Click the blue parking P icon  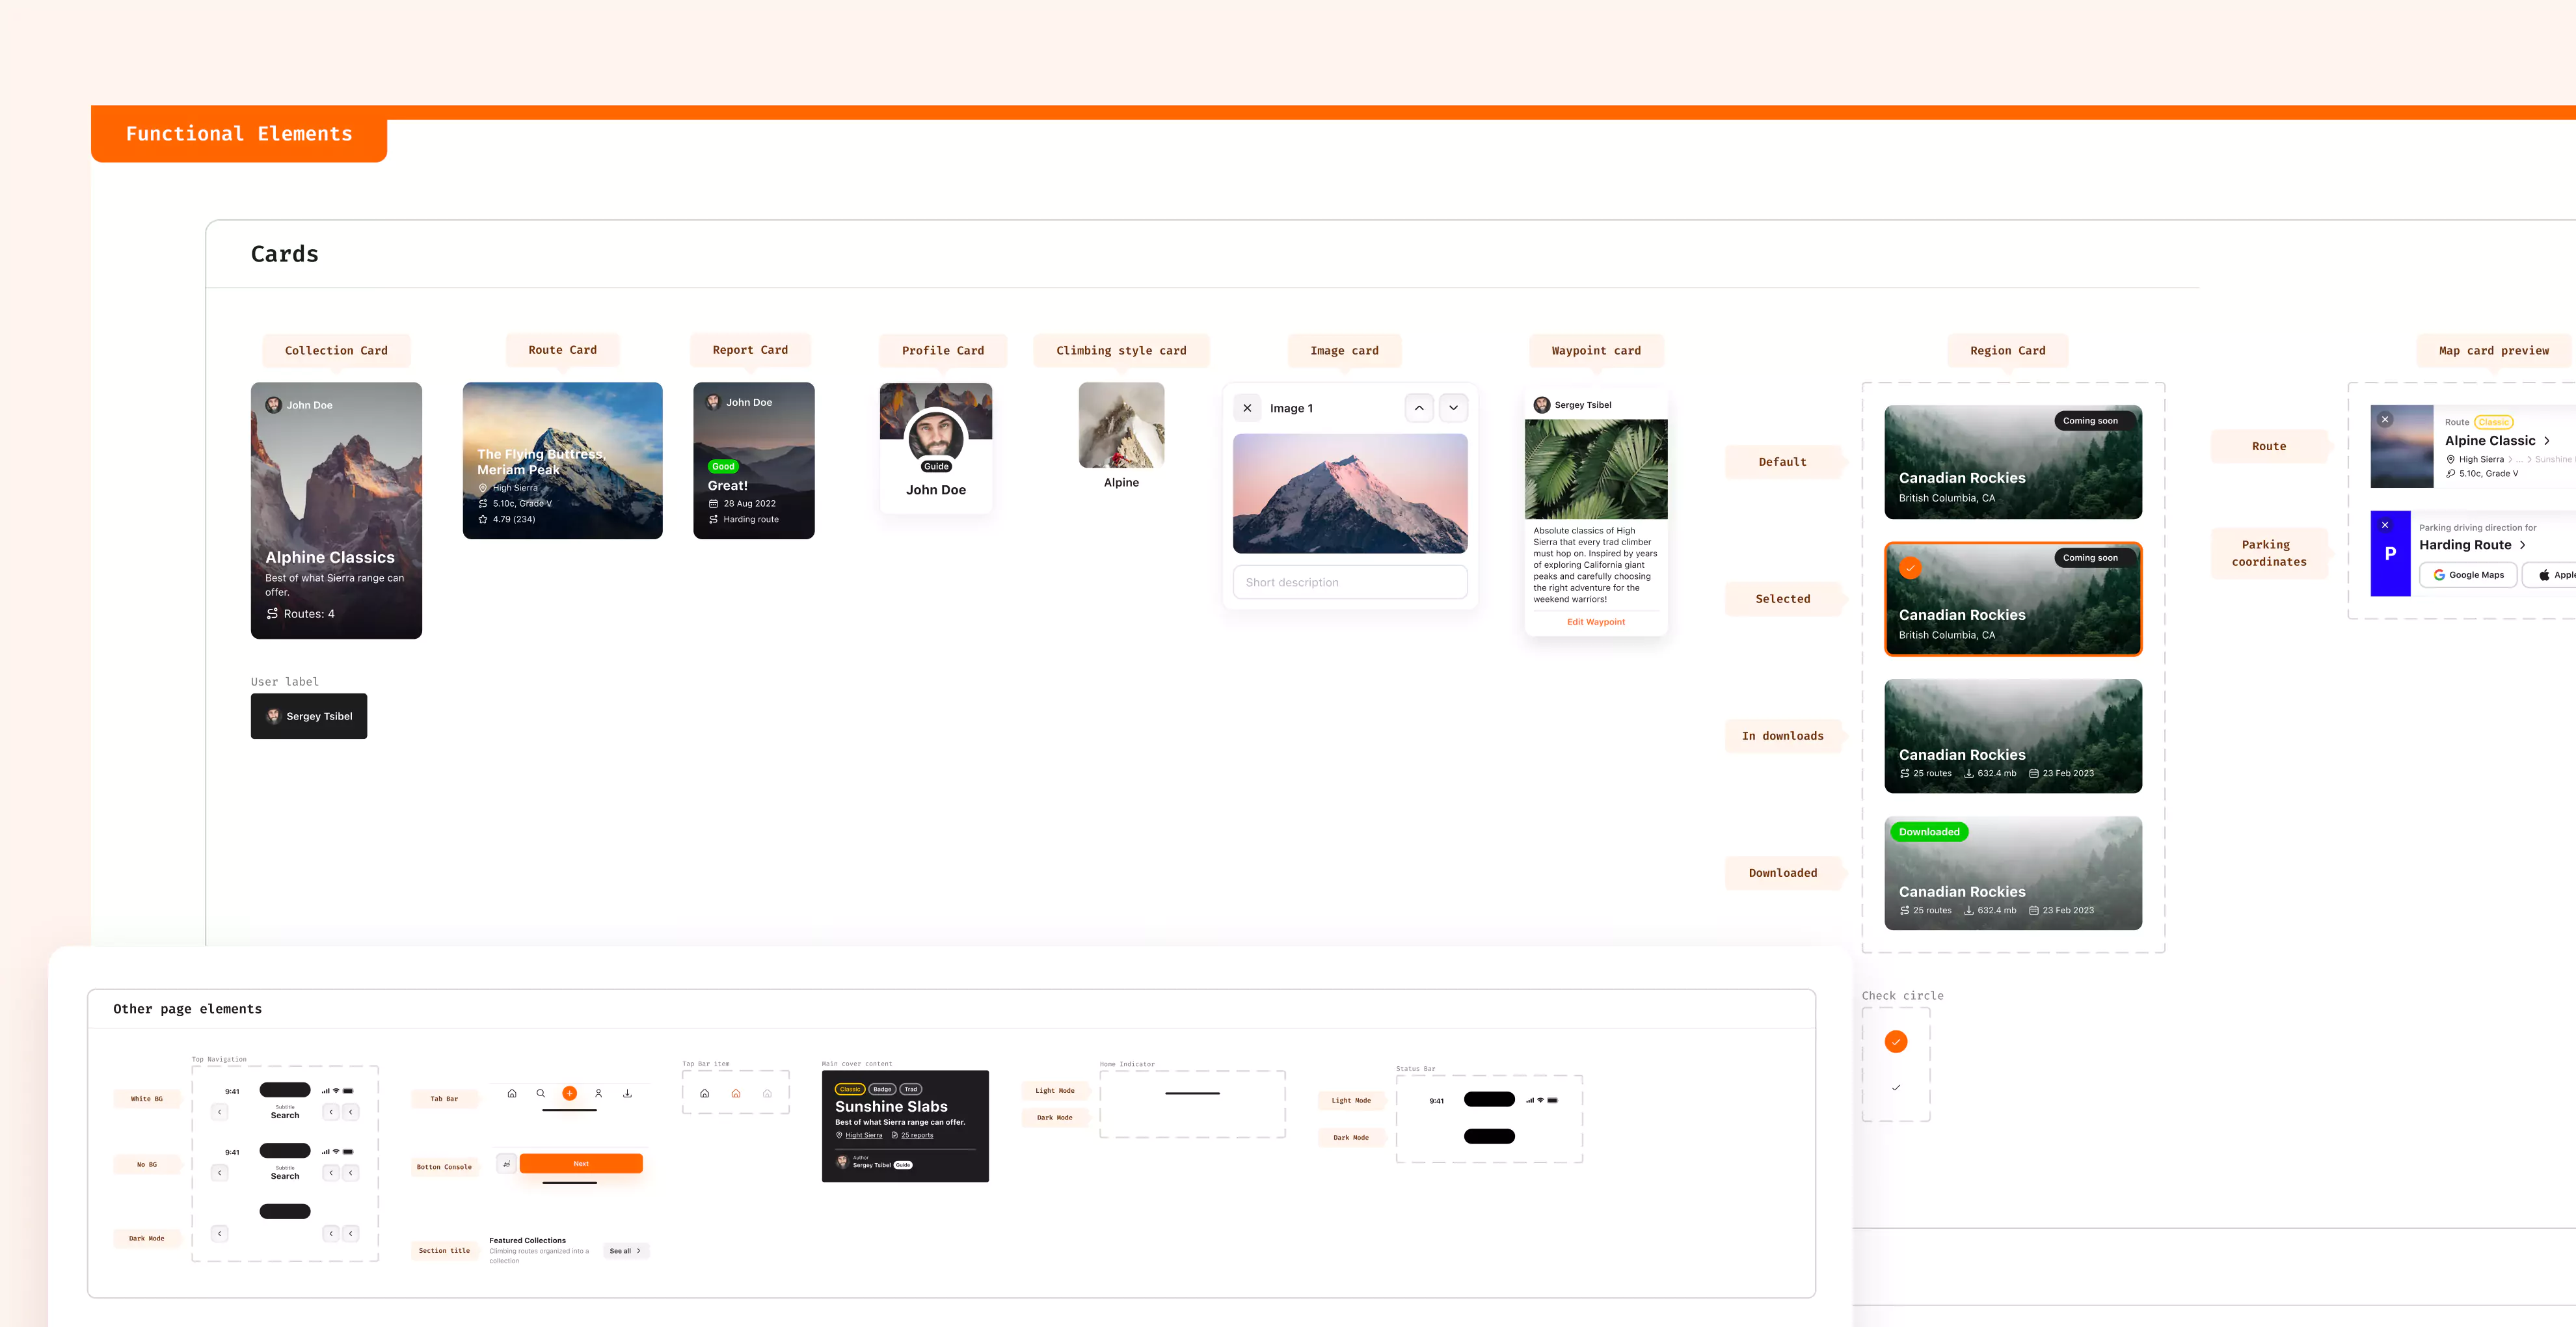click(x=2390, y=553)
